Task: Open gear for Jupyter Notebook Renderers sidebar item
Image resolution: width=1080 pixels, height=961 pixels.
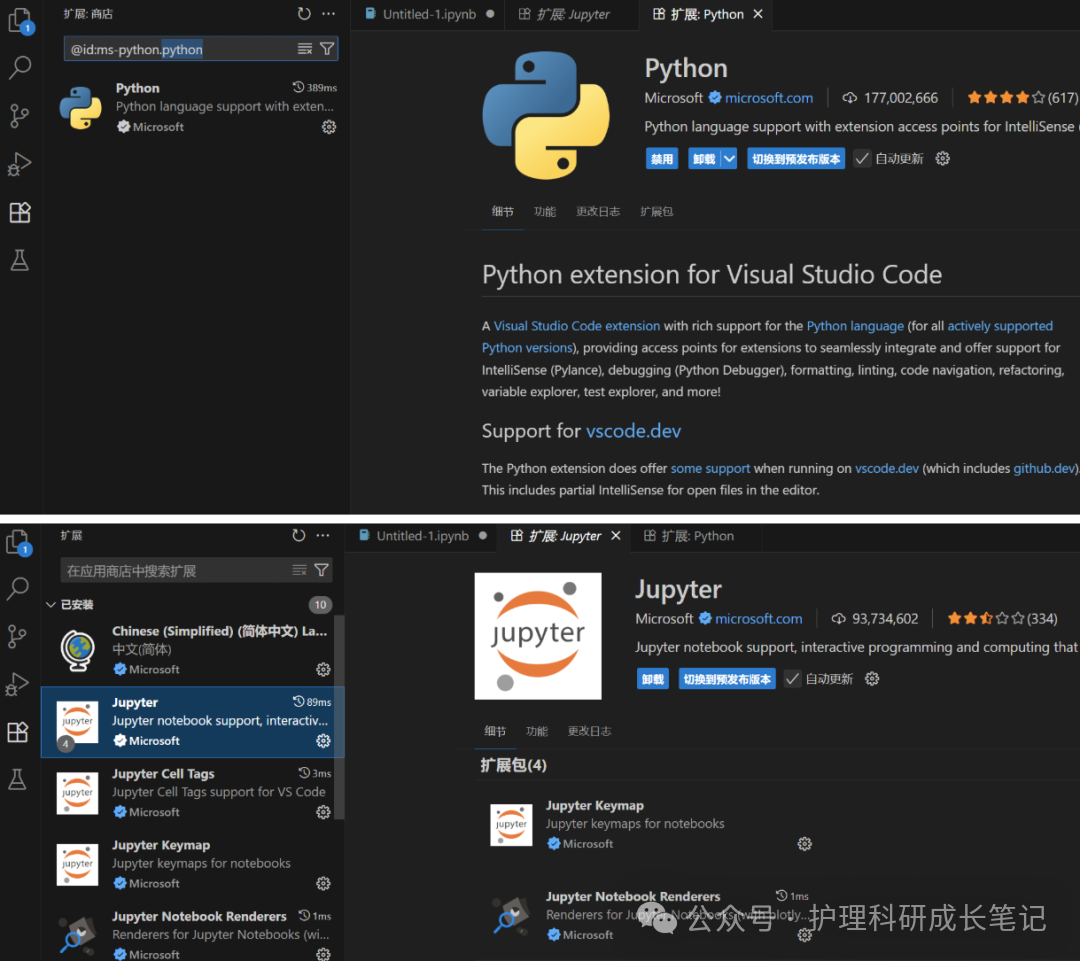Action: click(x=323, y=954)
